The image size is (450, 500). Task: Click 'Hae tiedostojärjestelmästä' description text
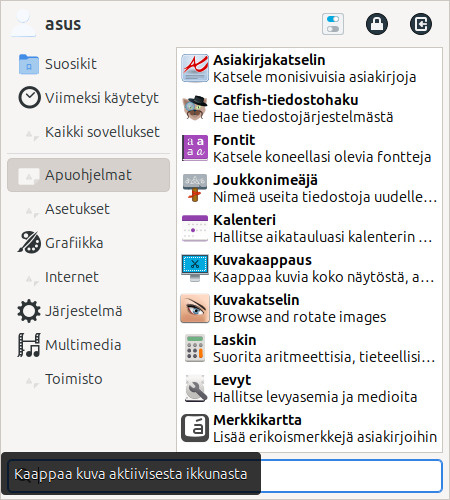pos(303,117)
